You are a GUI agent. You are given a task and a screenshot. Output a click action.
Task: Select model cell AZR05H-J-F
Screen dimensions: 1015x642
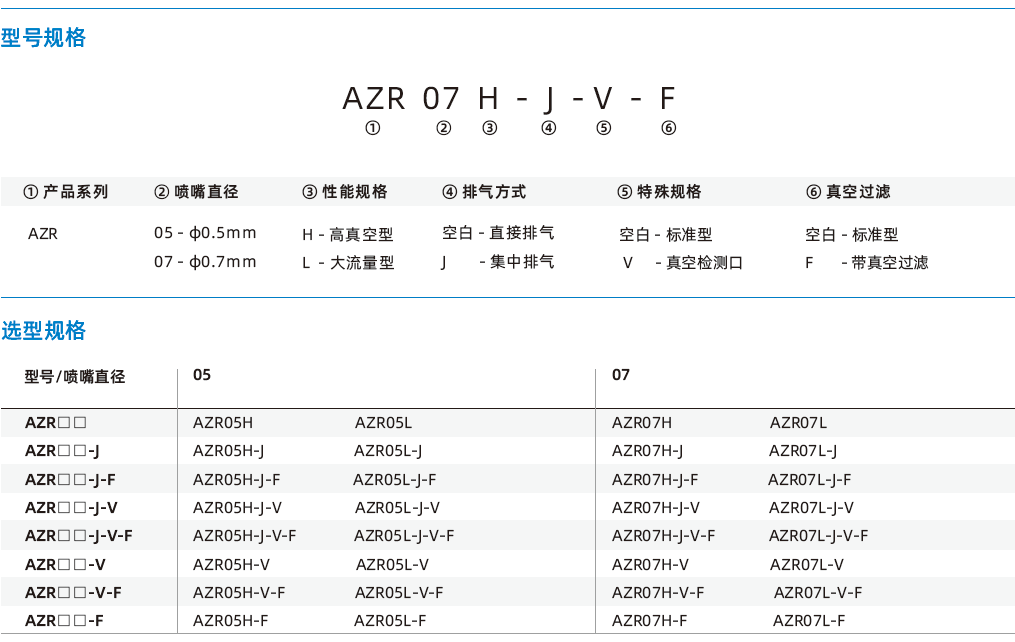pyautogui.click(x=236, y=480)
